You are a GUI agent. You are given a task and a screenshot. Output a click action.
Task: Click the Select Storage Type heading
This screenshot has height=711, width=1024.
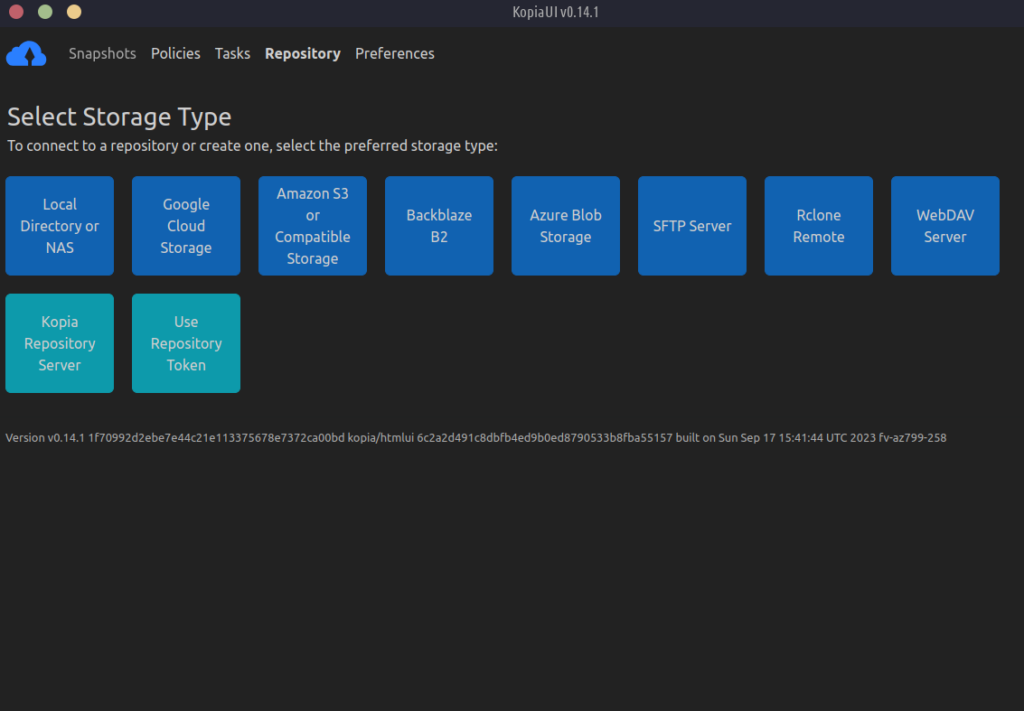[x=120, y=117]
